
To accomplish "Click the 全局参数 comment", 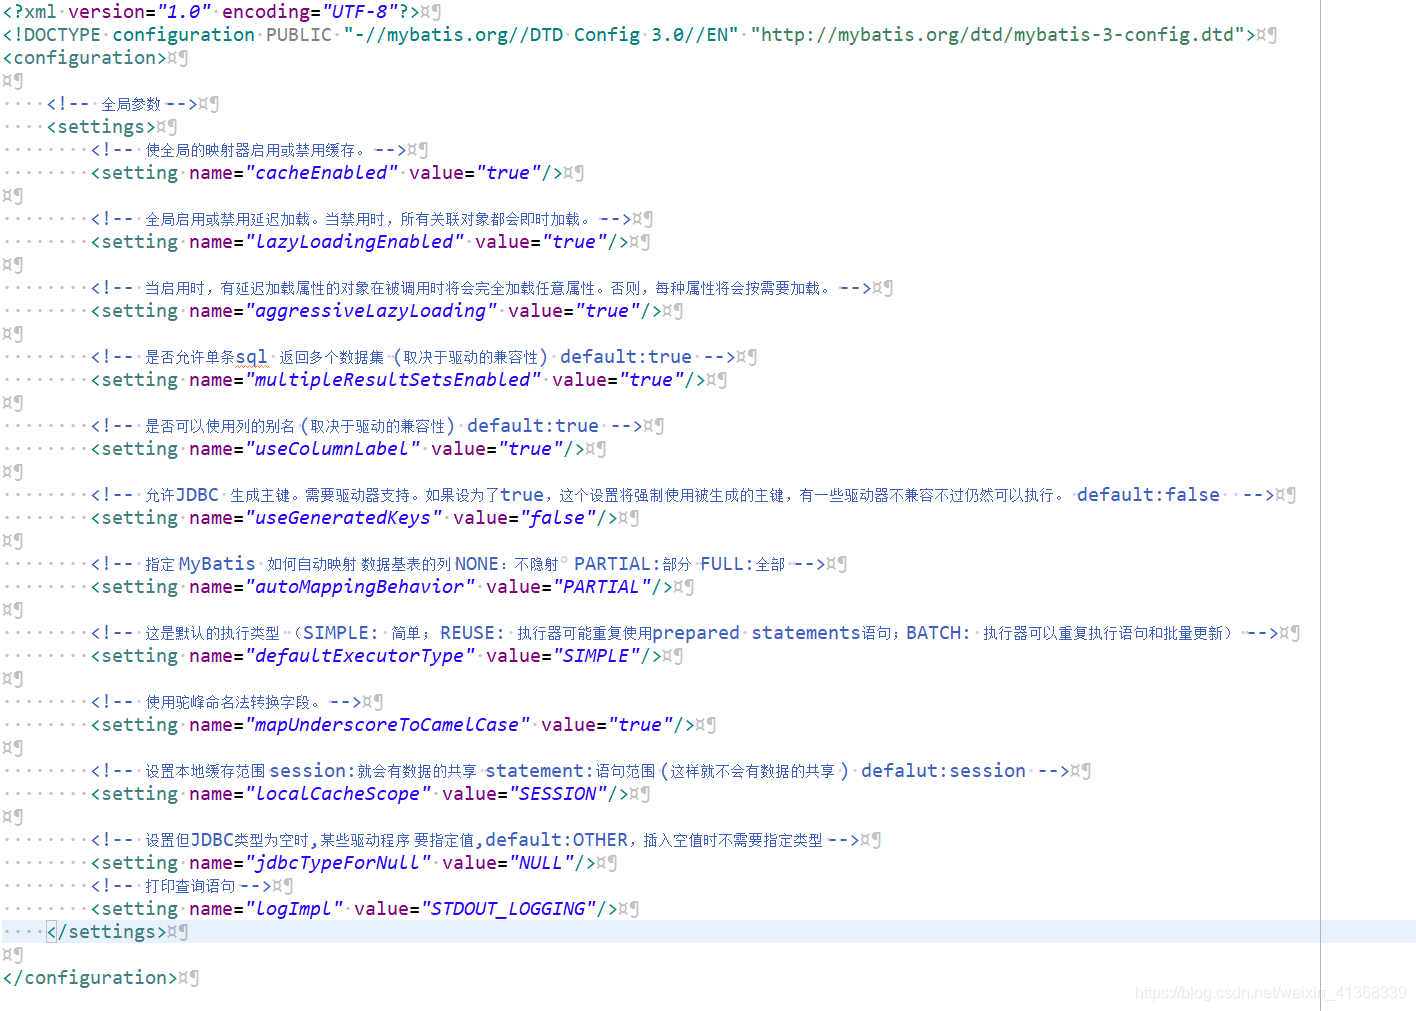I will coord(122,104).
